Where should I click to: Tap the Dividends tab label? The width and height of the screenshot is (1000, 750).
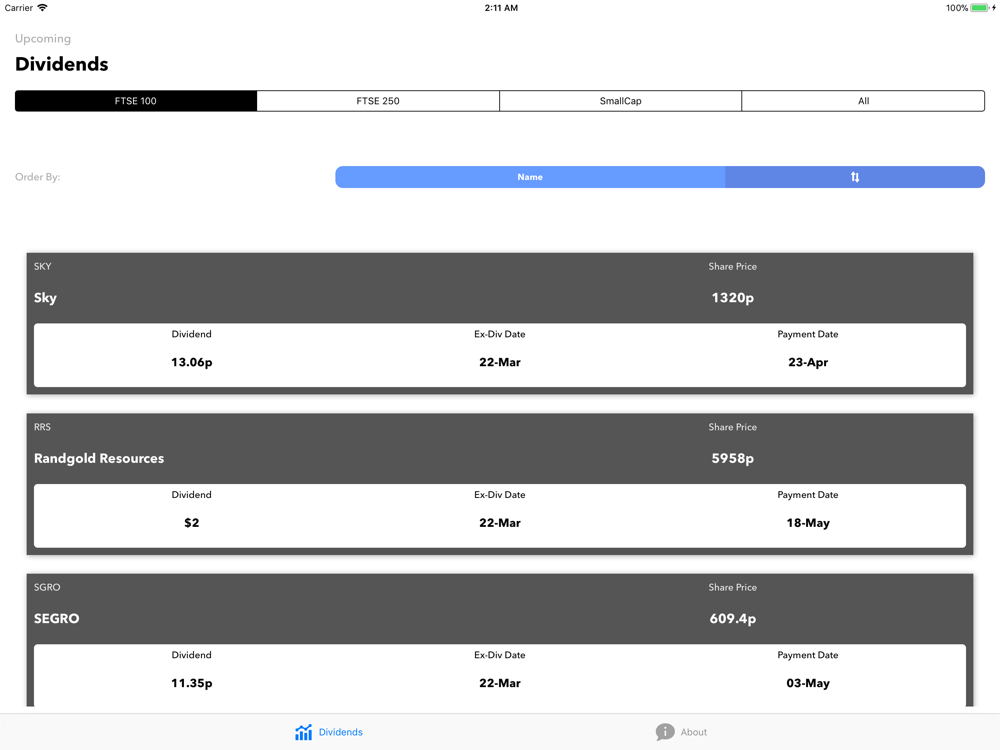pyautogui.click(x=341, y=732)
